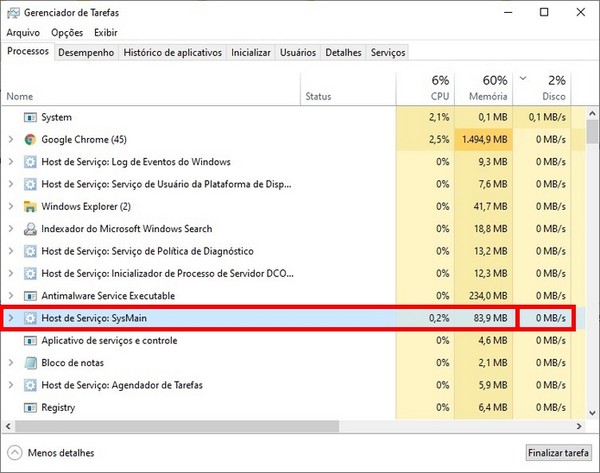This screenshot has height=473, width=600.
Task: Click SysMain memory value 83,9 MB
Action: 491,318
